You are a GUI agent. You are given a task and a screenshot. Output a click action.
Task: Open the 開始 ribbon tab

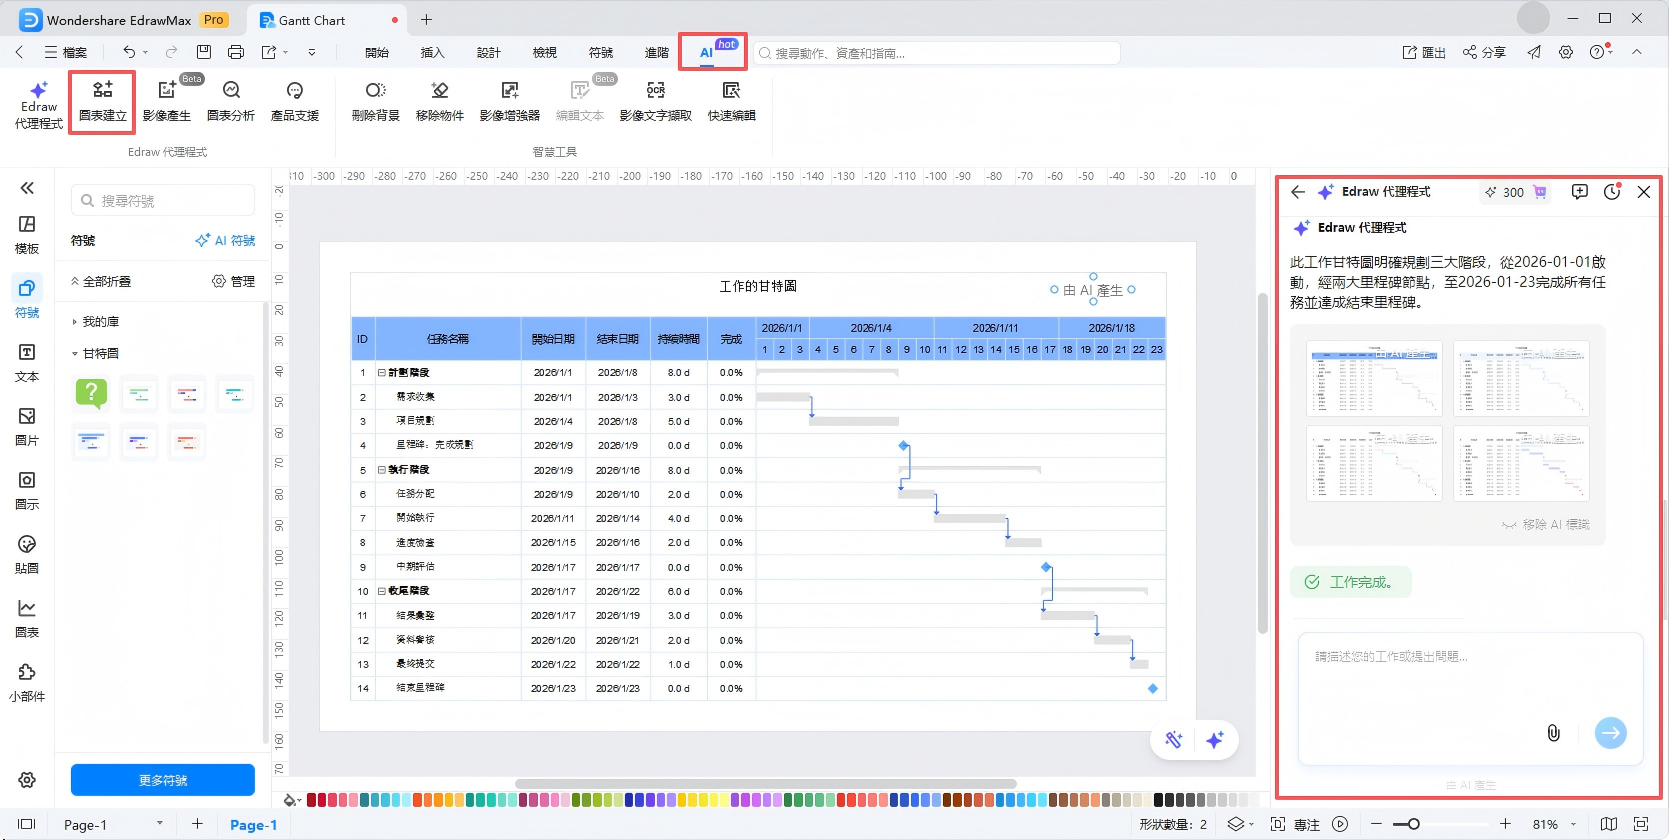(x=377, y=53)
